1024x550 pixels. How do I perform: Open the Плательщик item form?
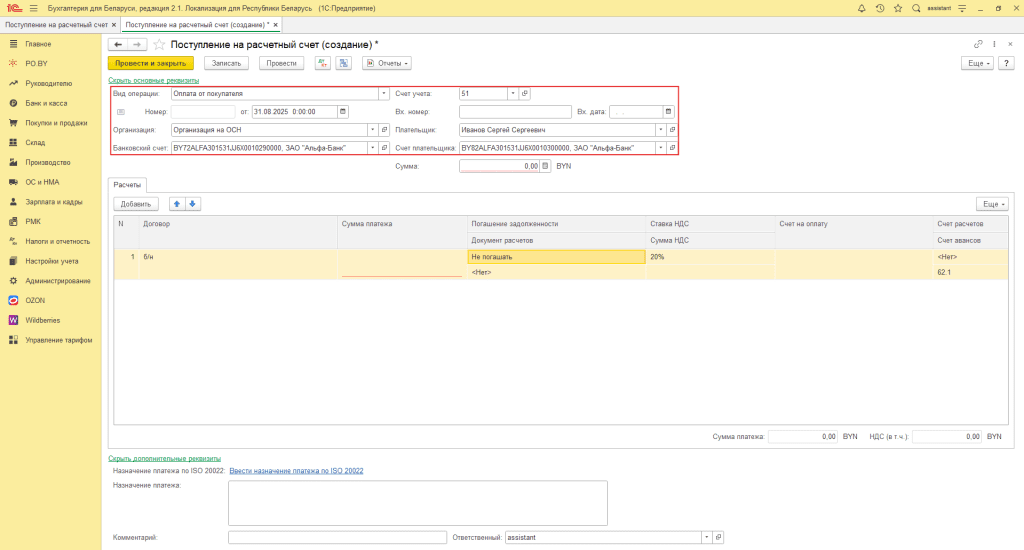click(x=672, y=130)
